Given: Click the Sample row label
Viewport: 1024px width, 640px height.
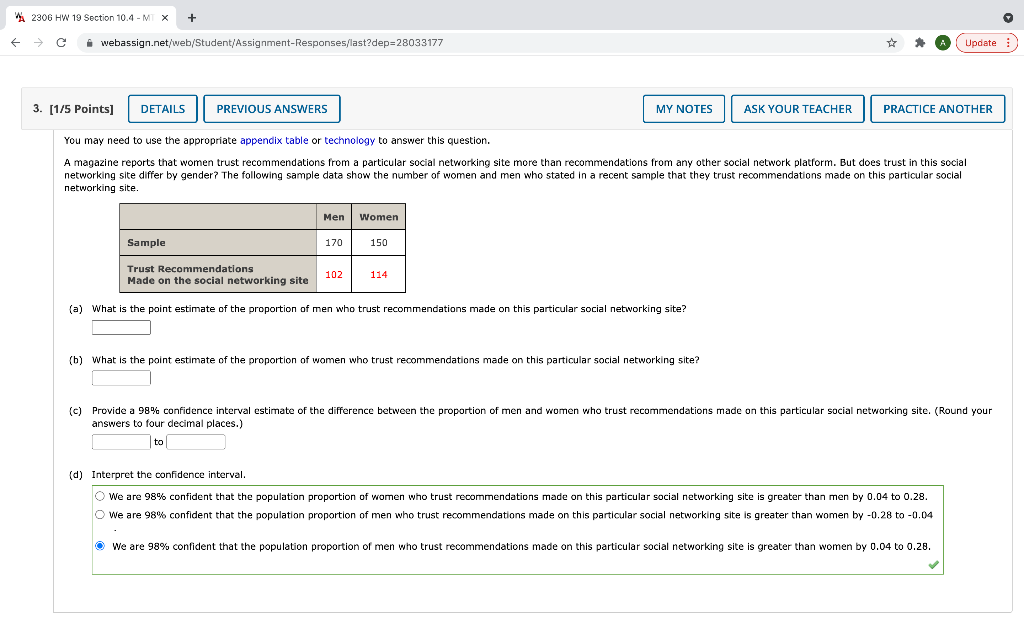Looking at the screenshot, I should [146, 242].
